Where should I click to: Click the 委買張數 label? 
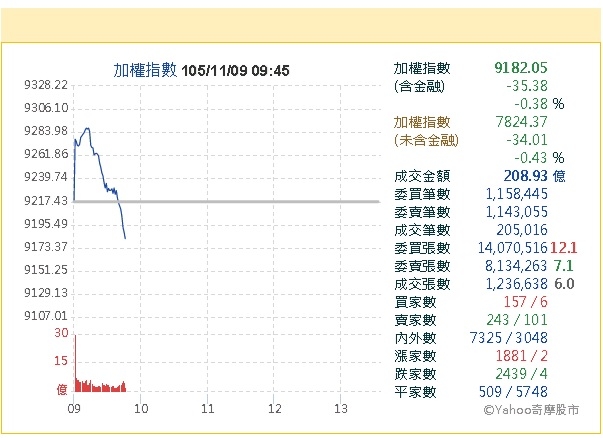tap(422, 248)
